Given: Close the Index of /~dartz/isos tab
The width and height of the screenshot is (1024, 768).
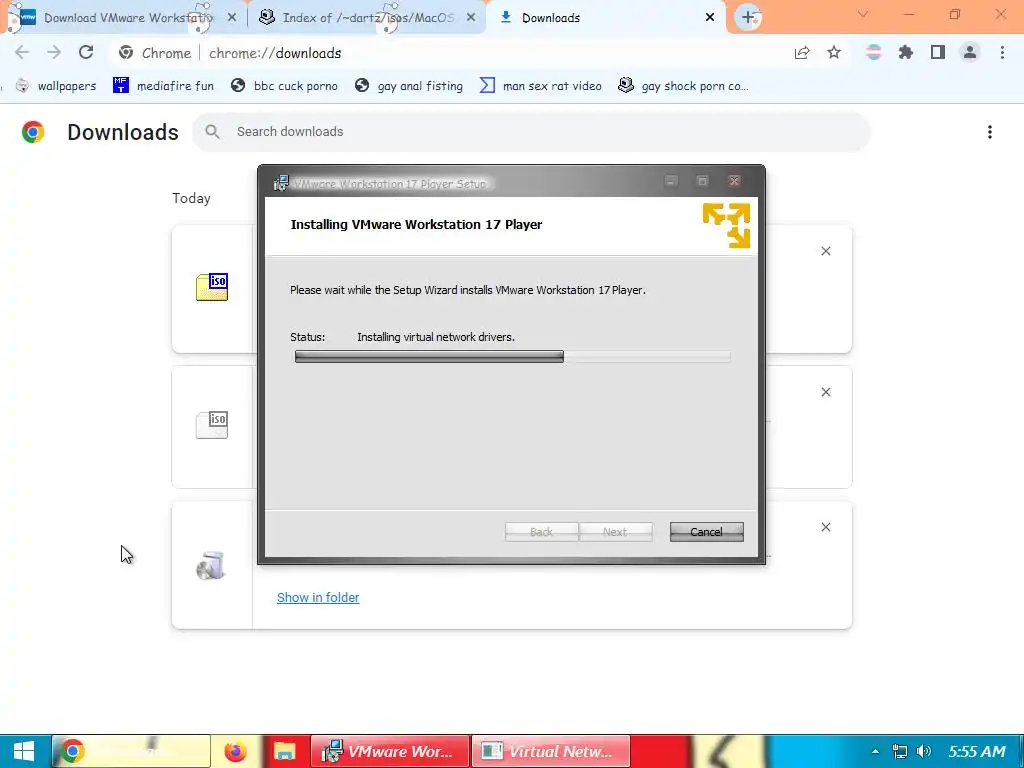Looking at the screenshot, I should click(x=471, y=18).
